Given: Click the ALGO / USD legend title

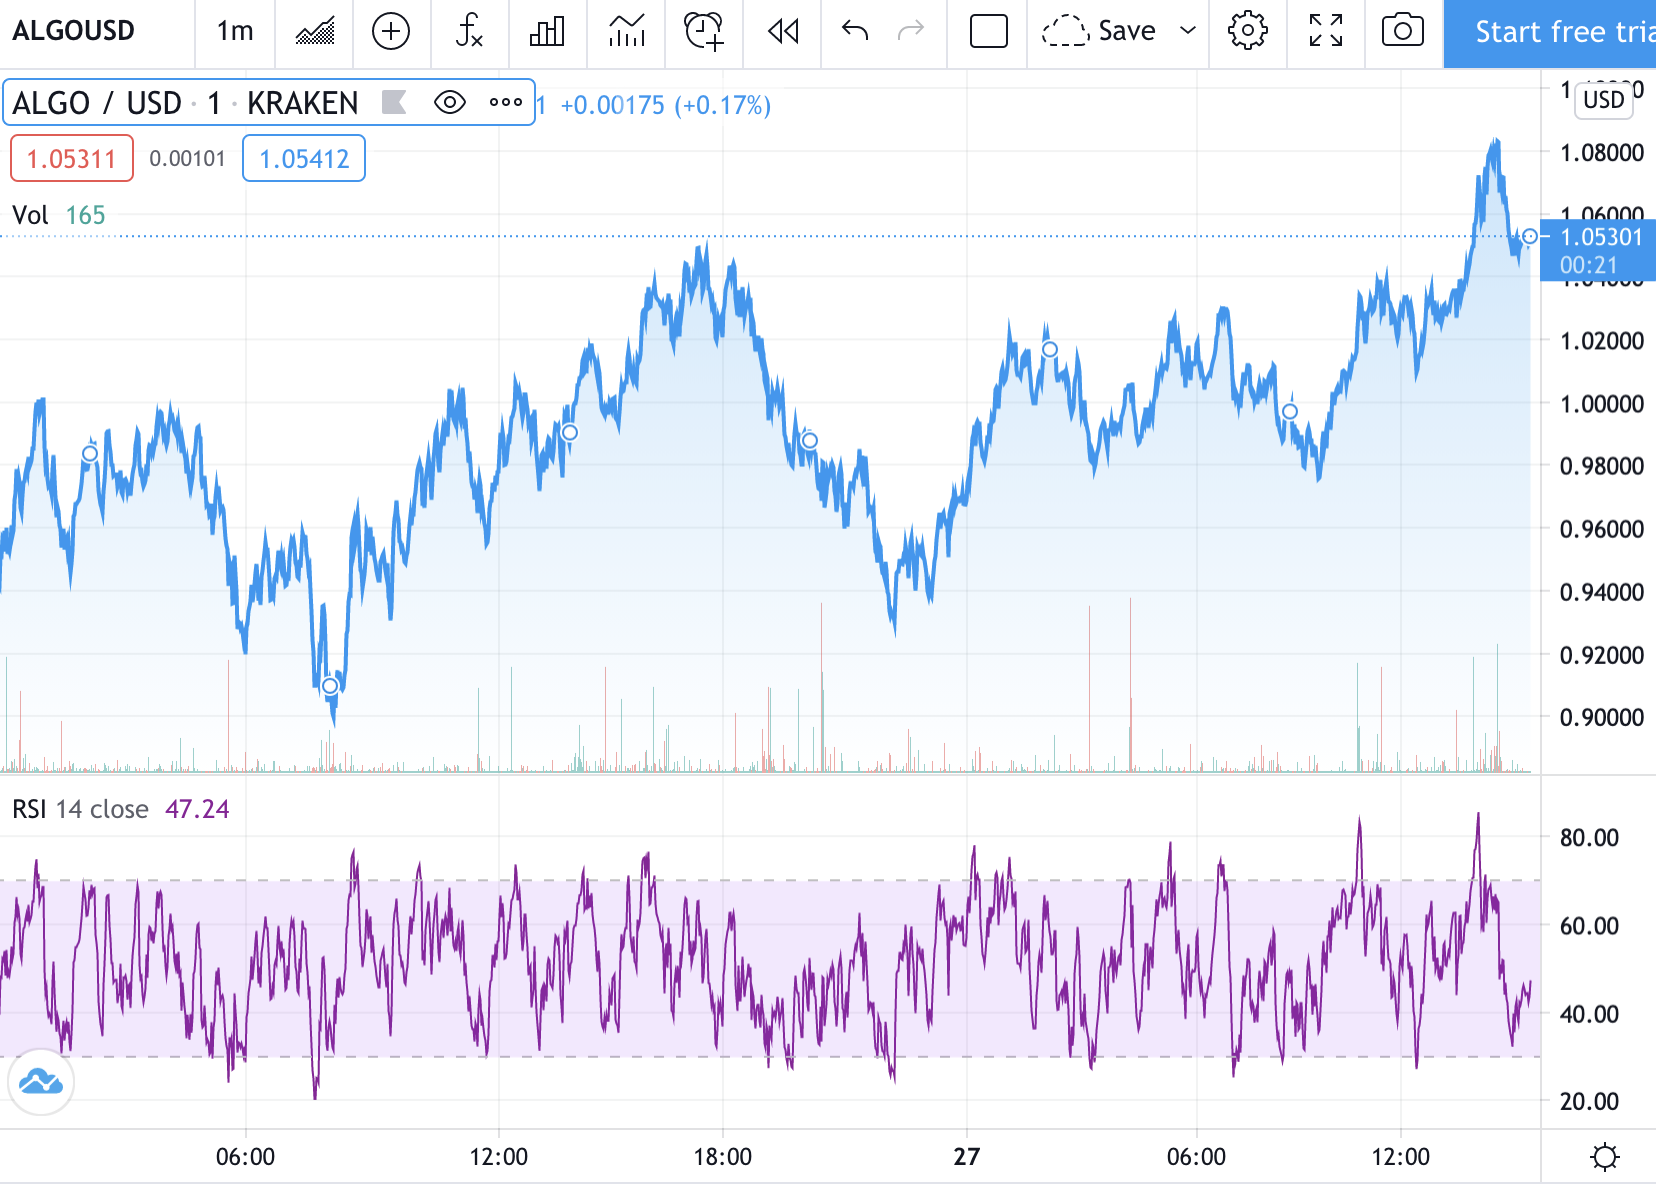Looking at the screenshot, I should pos(185,103).
